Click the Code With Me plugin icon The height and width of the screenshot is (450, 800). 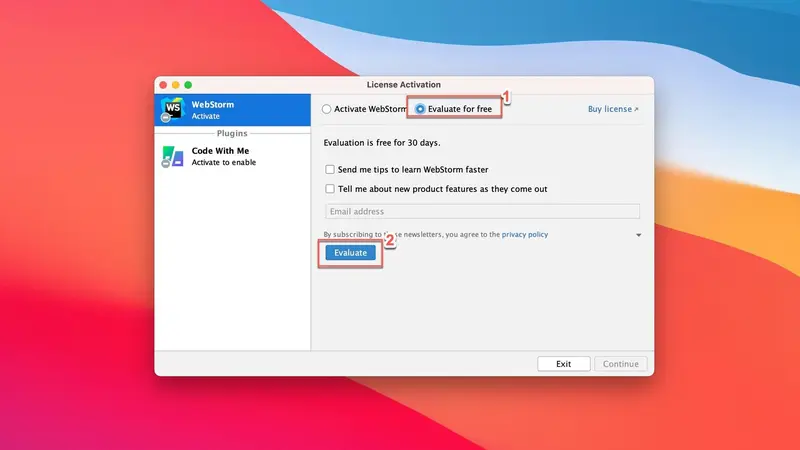click(x=172, y=156)
